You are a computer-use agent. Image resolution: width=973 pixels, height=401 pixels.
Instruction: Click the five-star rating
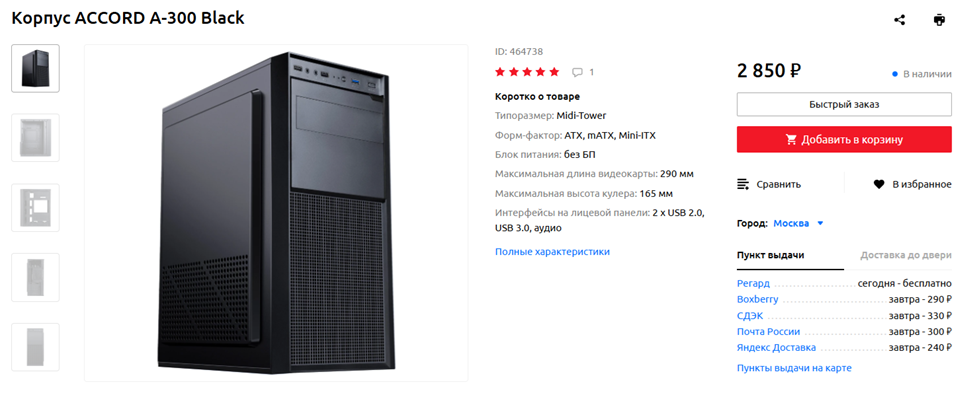tap(527, 72)
